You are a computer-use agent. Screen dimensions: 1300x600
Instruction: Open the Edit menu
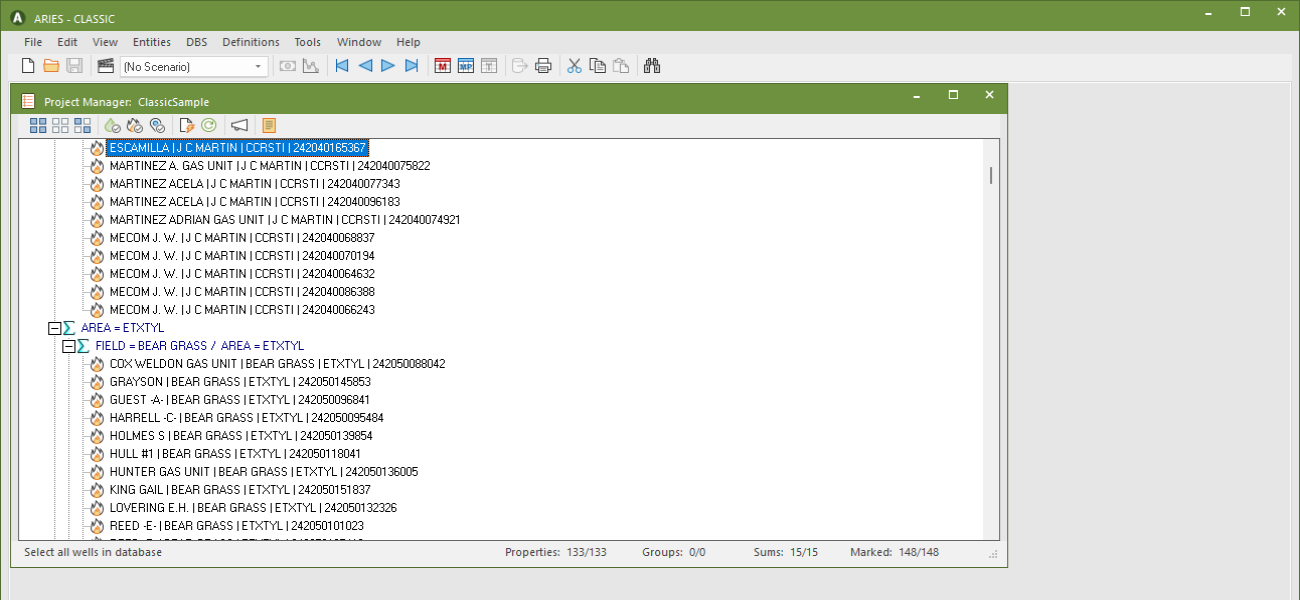pyautogui.click(x=67, y=42)
